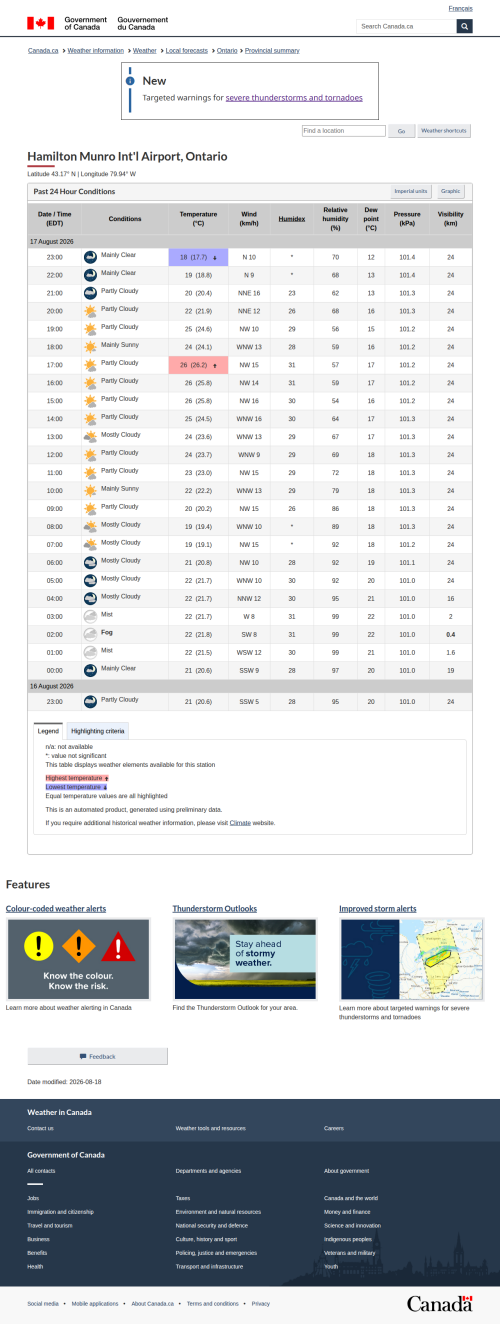
Task: Click the Canada.ca breadcrumb link
Action: click(43, 50)
